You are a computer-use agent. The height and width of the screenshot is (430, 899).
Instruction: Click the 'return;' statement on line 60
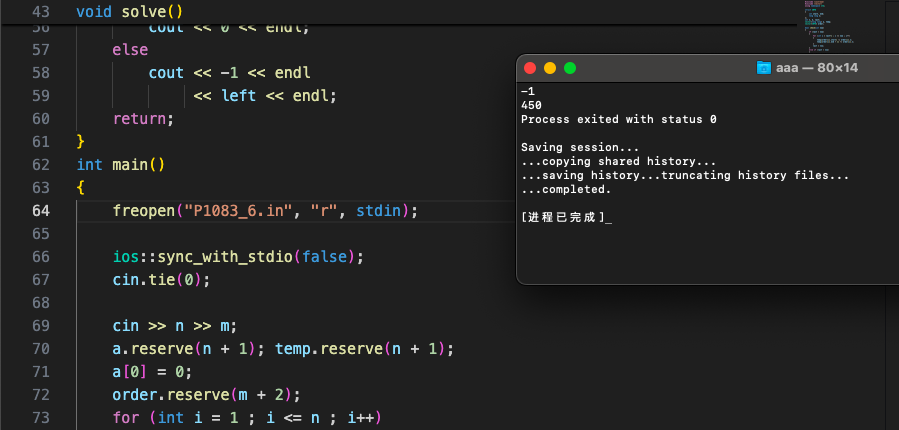click(143, 118)
